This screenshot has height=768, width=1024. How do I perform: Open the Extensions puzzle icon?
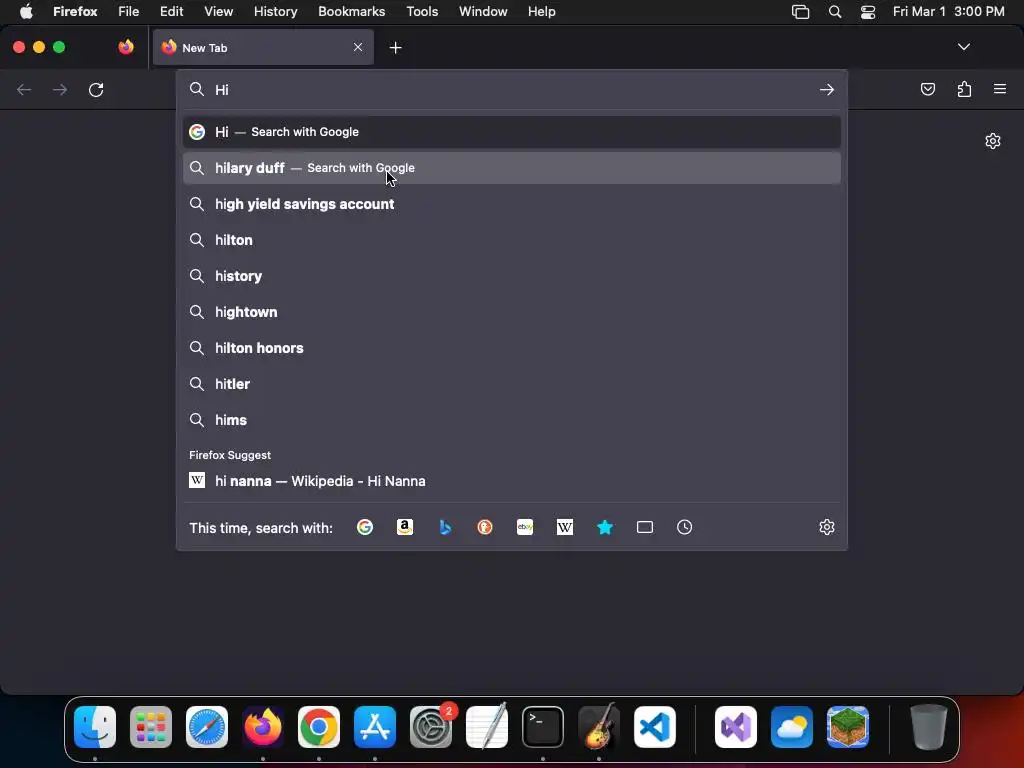[x=964, y=89]
